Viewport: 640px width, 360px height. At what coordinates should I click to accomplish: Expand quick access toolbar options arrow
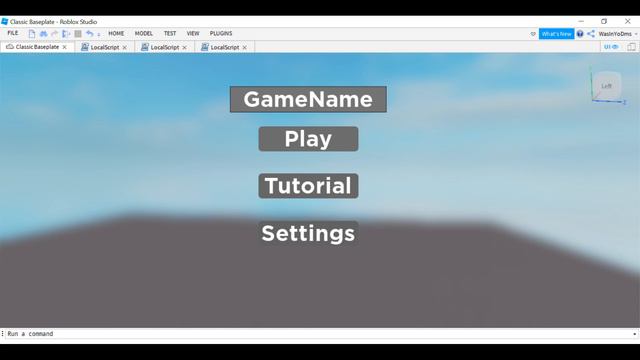point(99,34)
